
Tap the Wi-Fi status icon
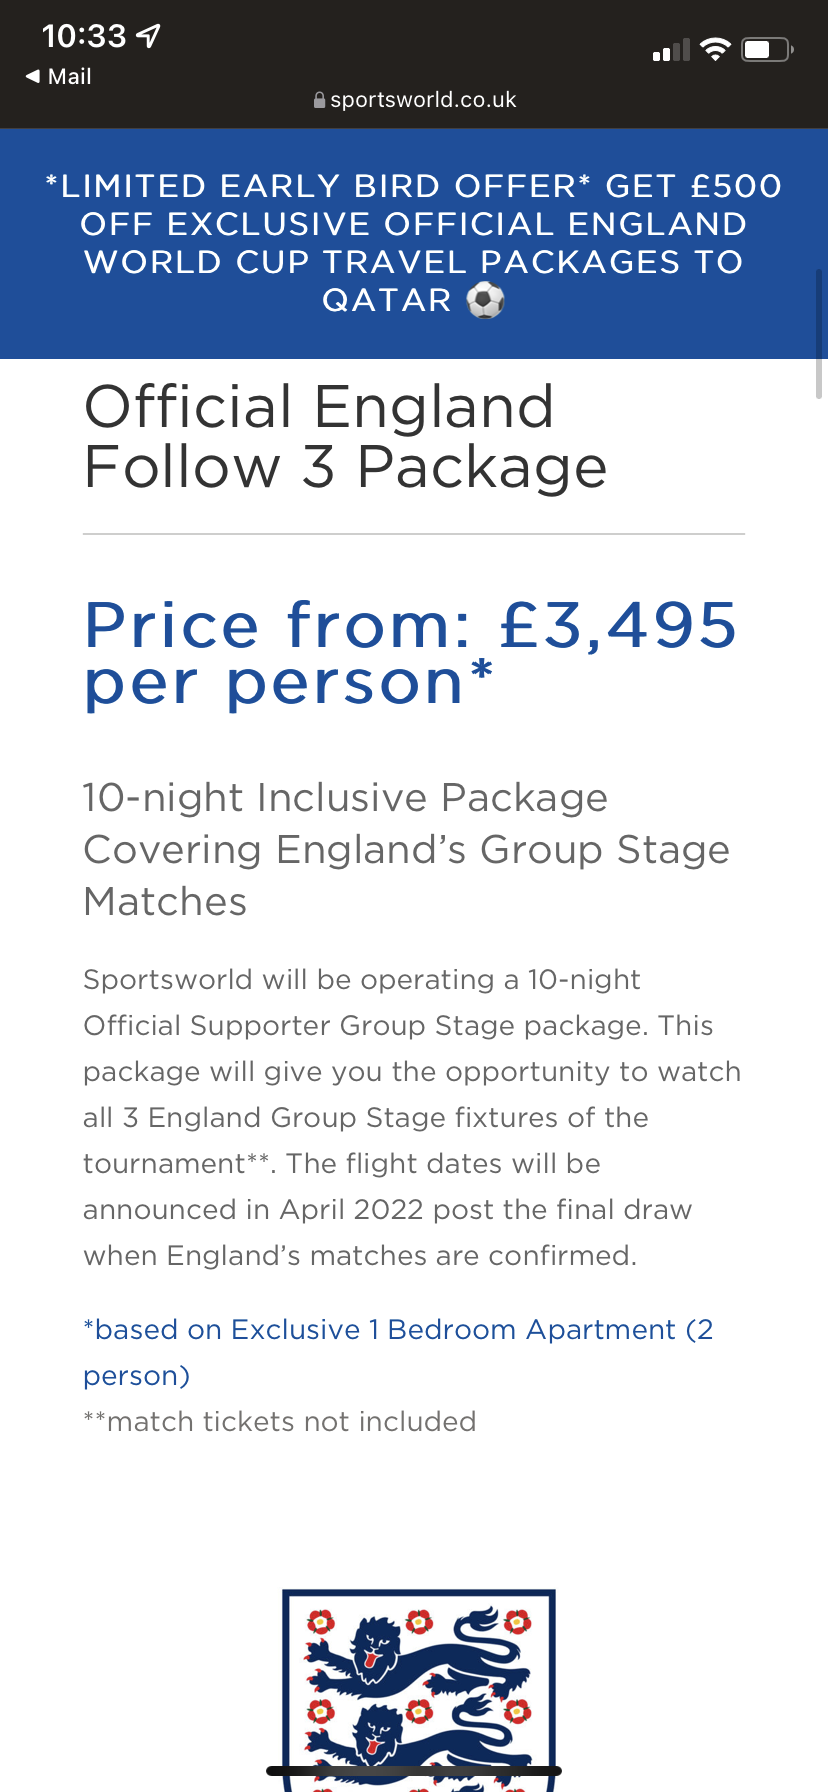pyautogui.click(x=715, y=50)
